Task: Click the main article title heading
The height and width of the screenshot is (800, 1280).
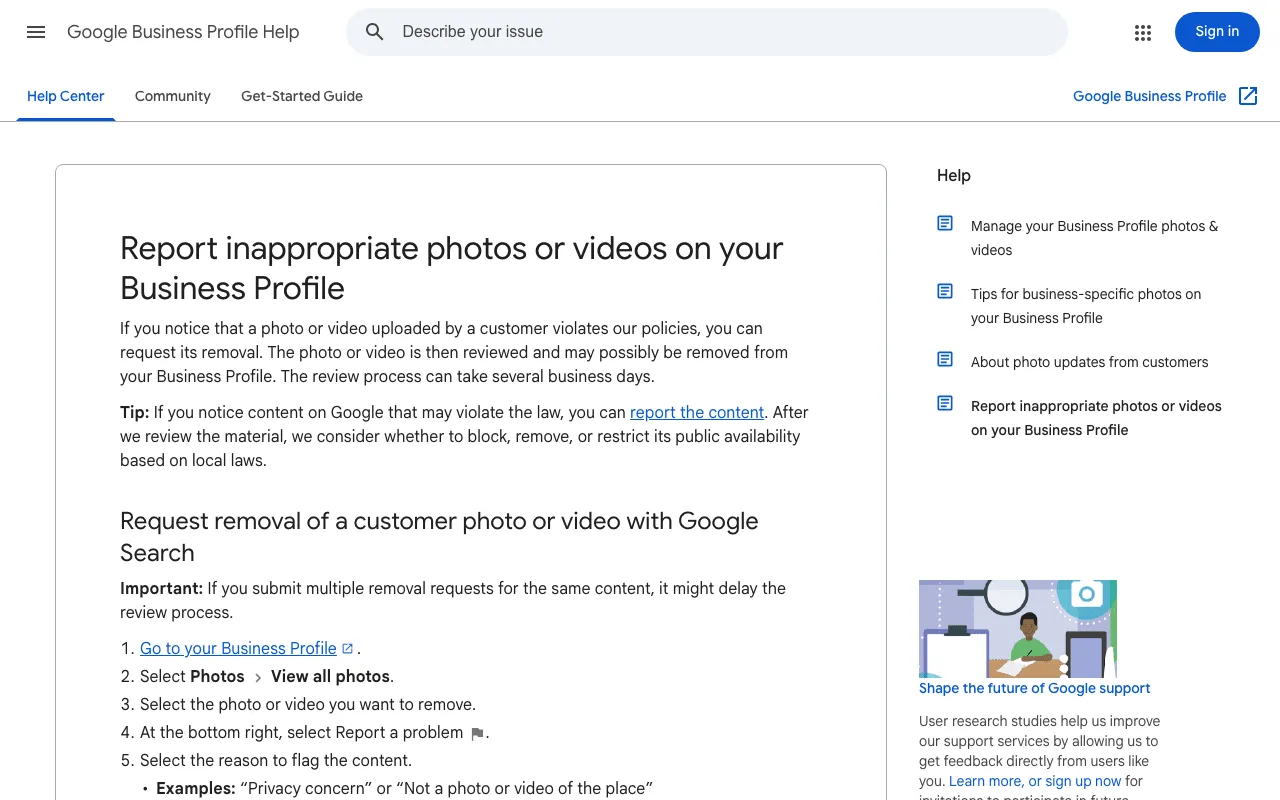Action: 452,268
